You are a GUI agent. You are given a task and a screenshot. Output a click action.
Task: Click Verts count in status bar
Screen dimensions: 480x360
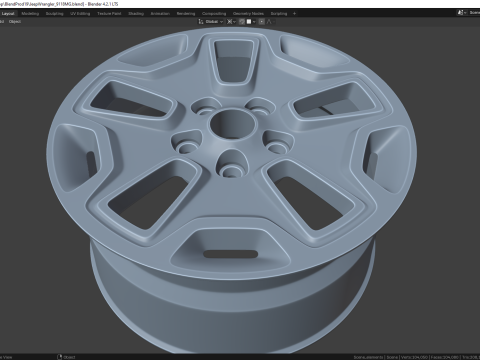(414, 357)
